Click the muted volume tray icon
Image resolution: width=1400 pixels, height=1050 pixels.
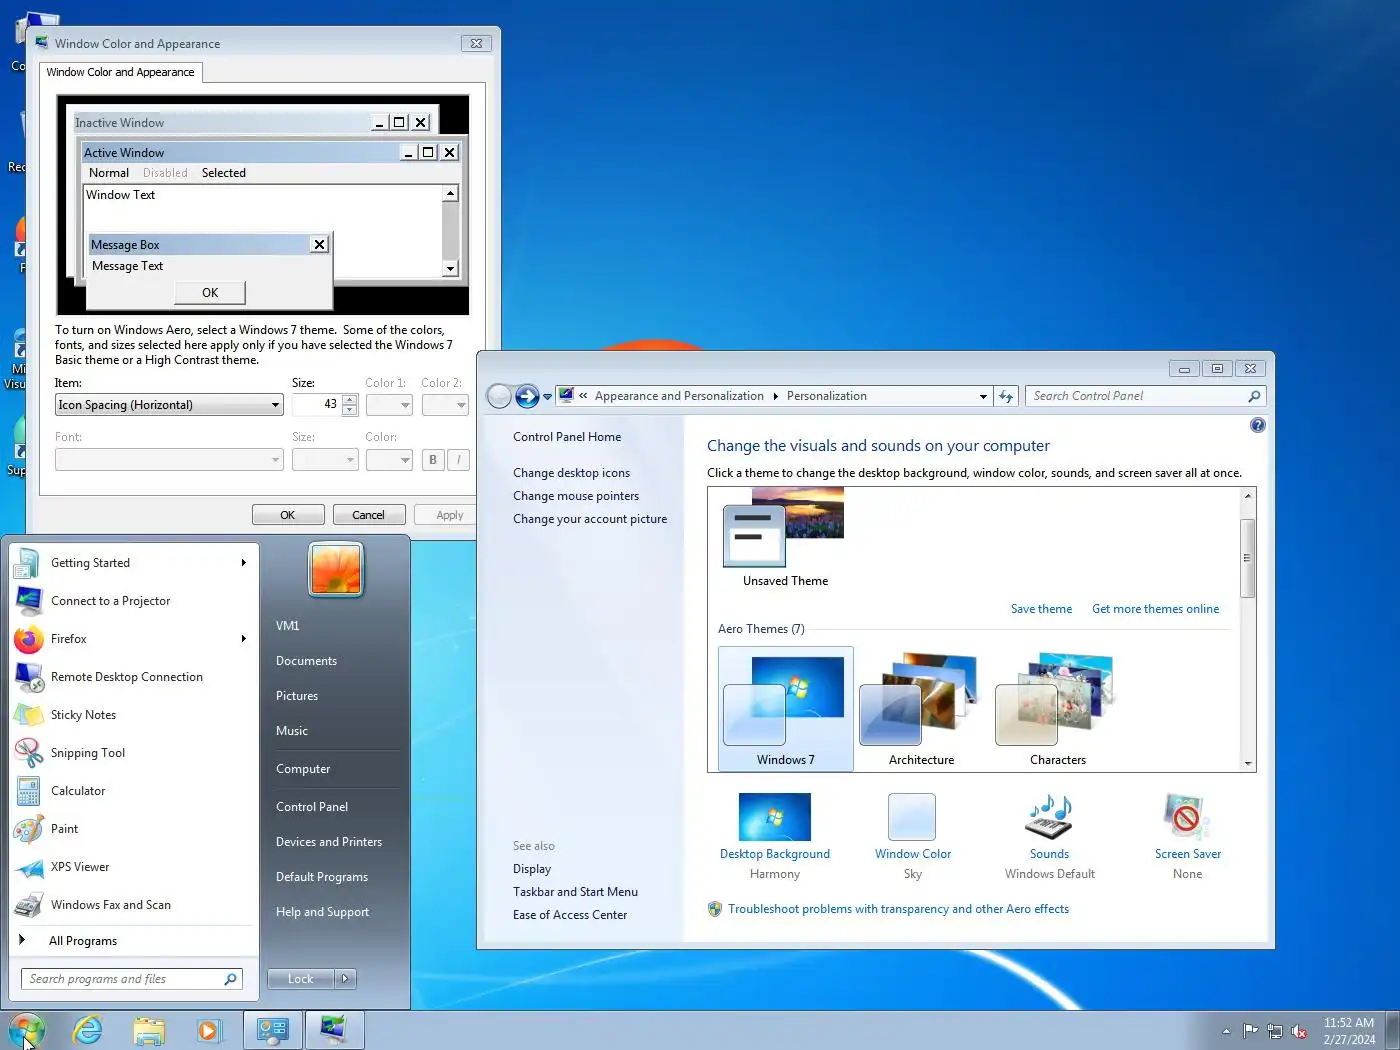coord(1299,1031)
